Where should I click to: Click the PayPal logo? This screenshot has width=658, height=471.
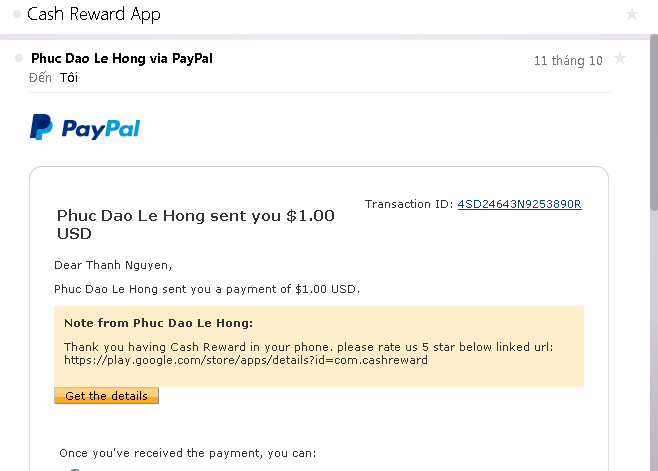85,128
